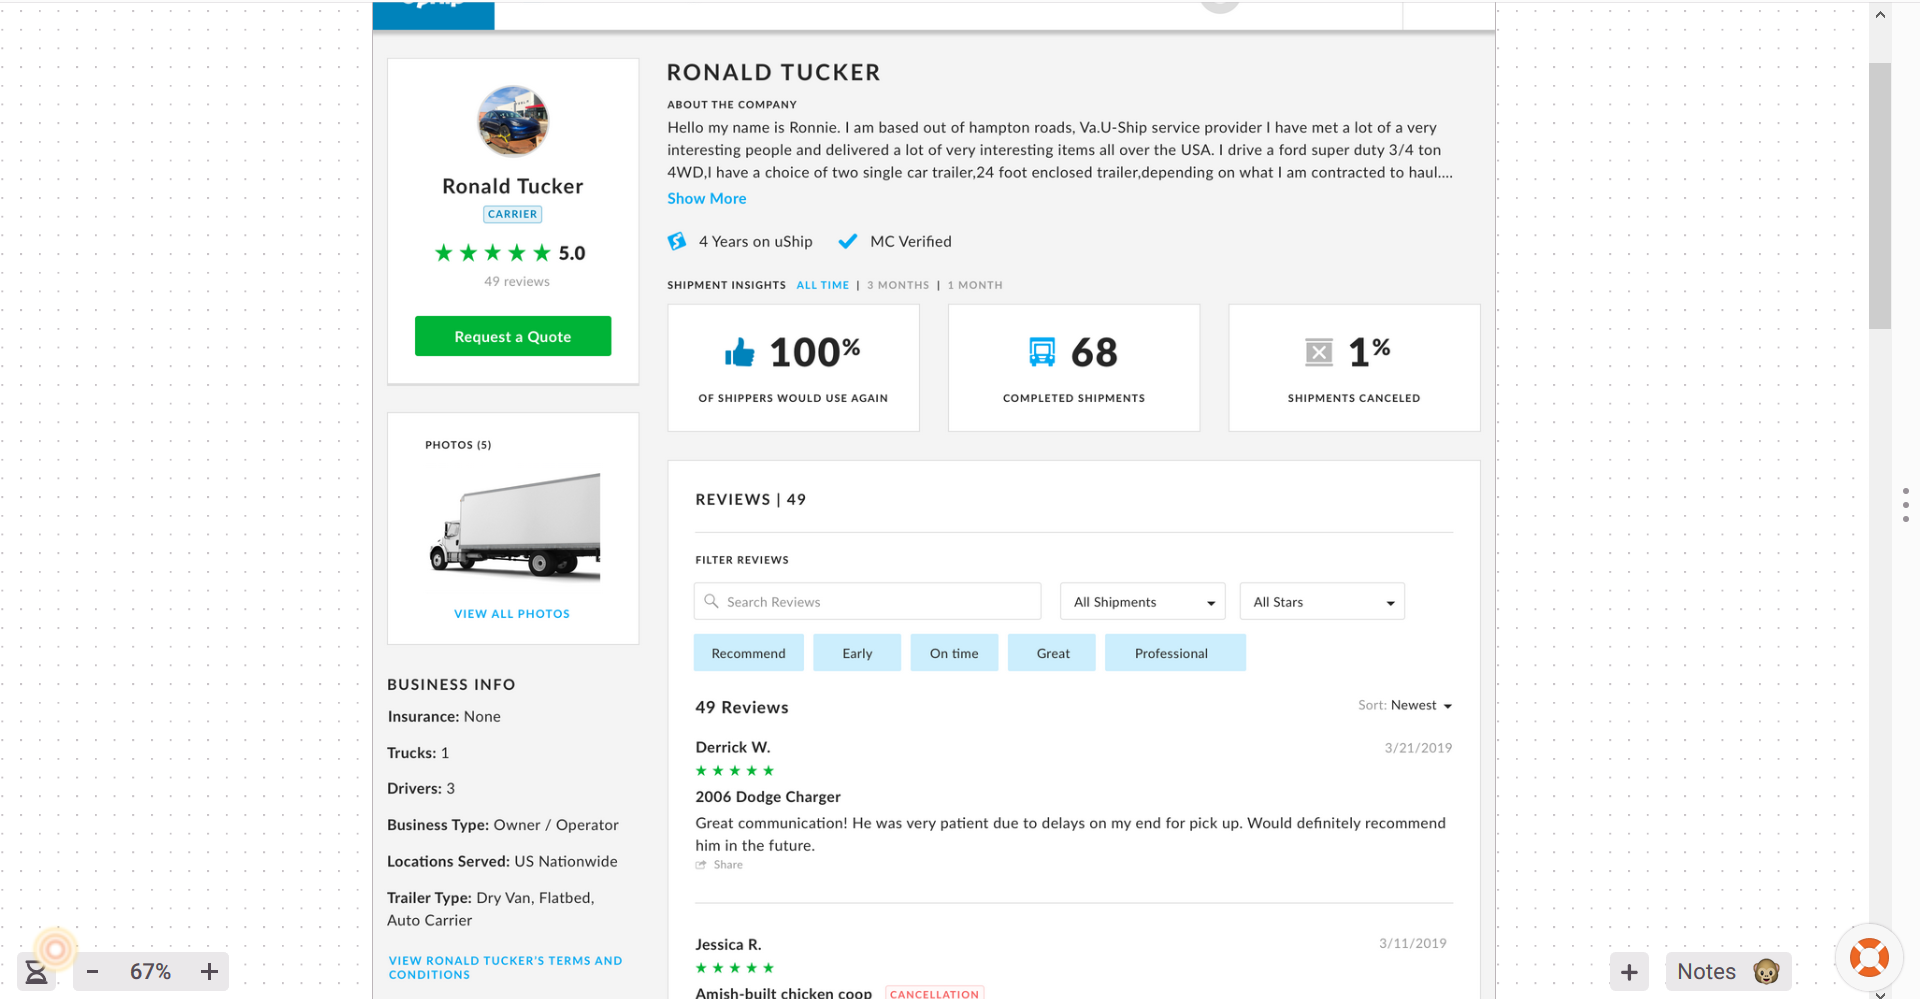Click the thumbs-up shipper approval icon
1920x999 pixels.
[740, 351]
